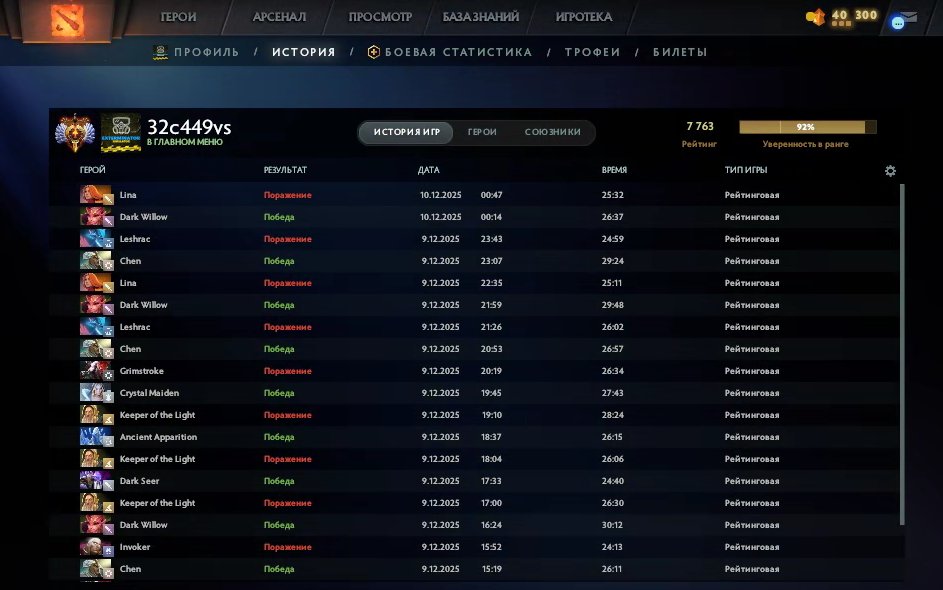The image size is (943, 590).
Task: Click the 92% rank confidence bar
Action: coord(806,126)
